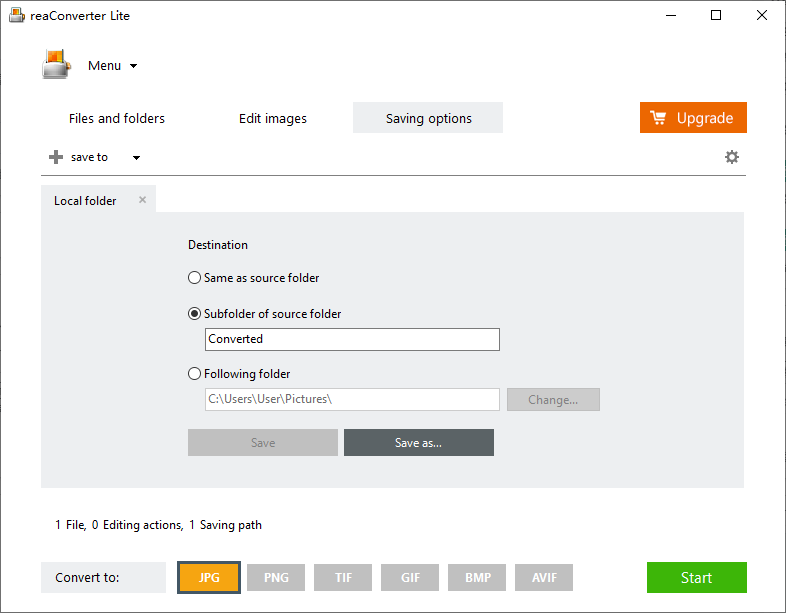Image resolution: width=786 pixels, height=613 pixels.
Task: Click the reaConverter title bar app icon
Action: pos(17,15)
